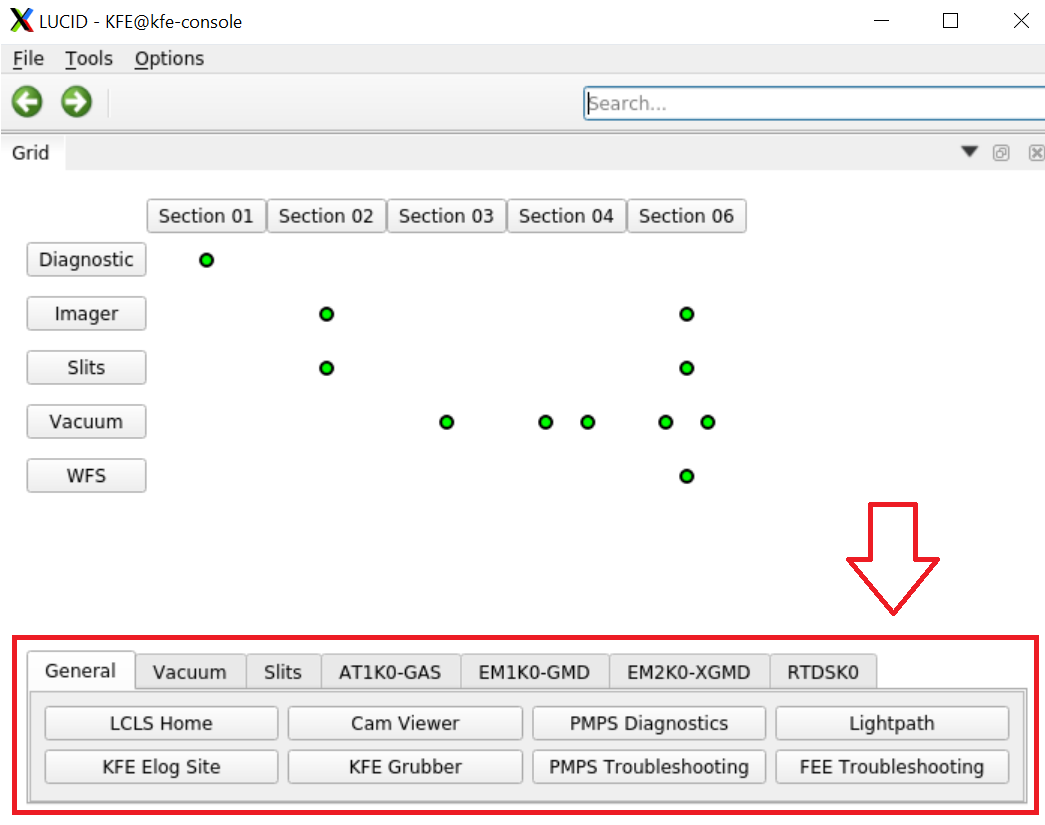Screen dimensions: 1045x825
Task: Click the Diagnostic Section 01 green indicator
Action: [x=206, y=260]
